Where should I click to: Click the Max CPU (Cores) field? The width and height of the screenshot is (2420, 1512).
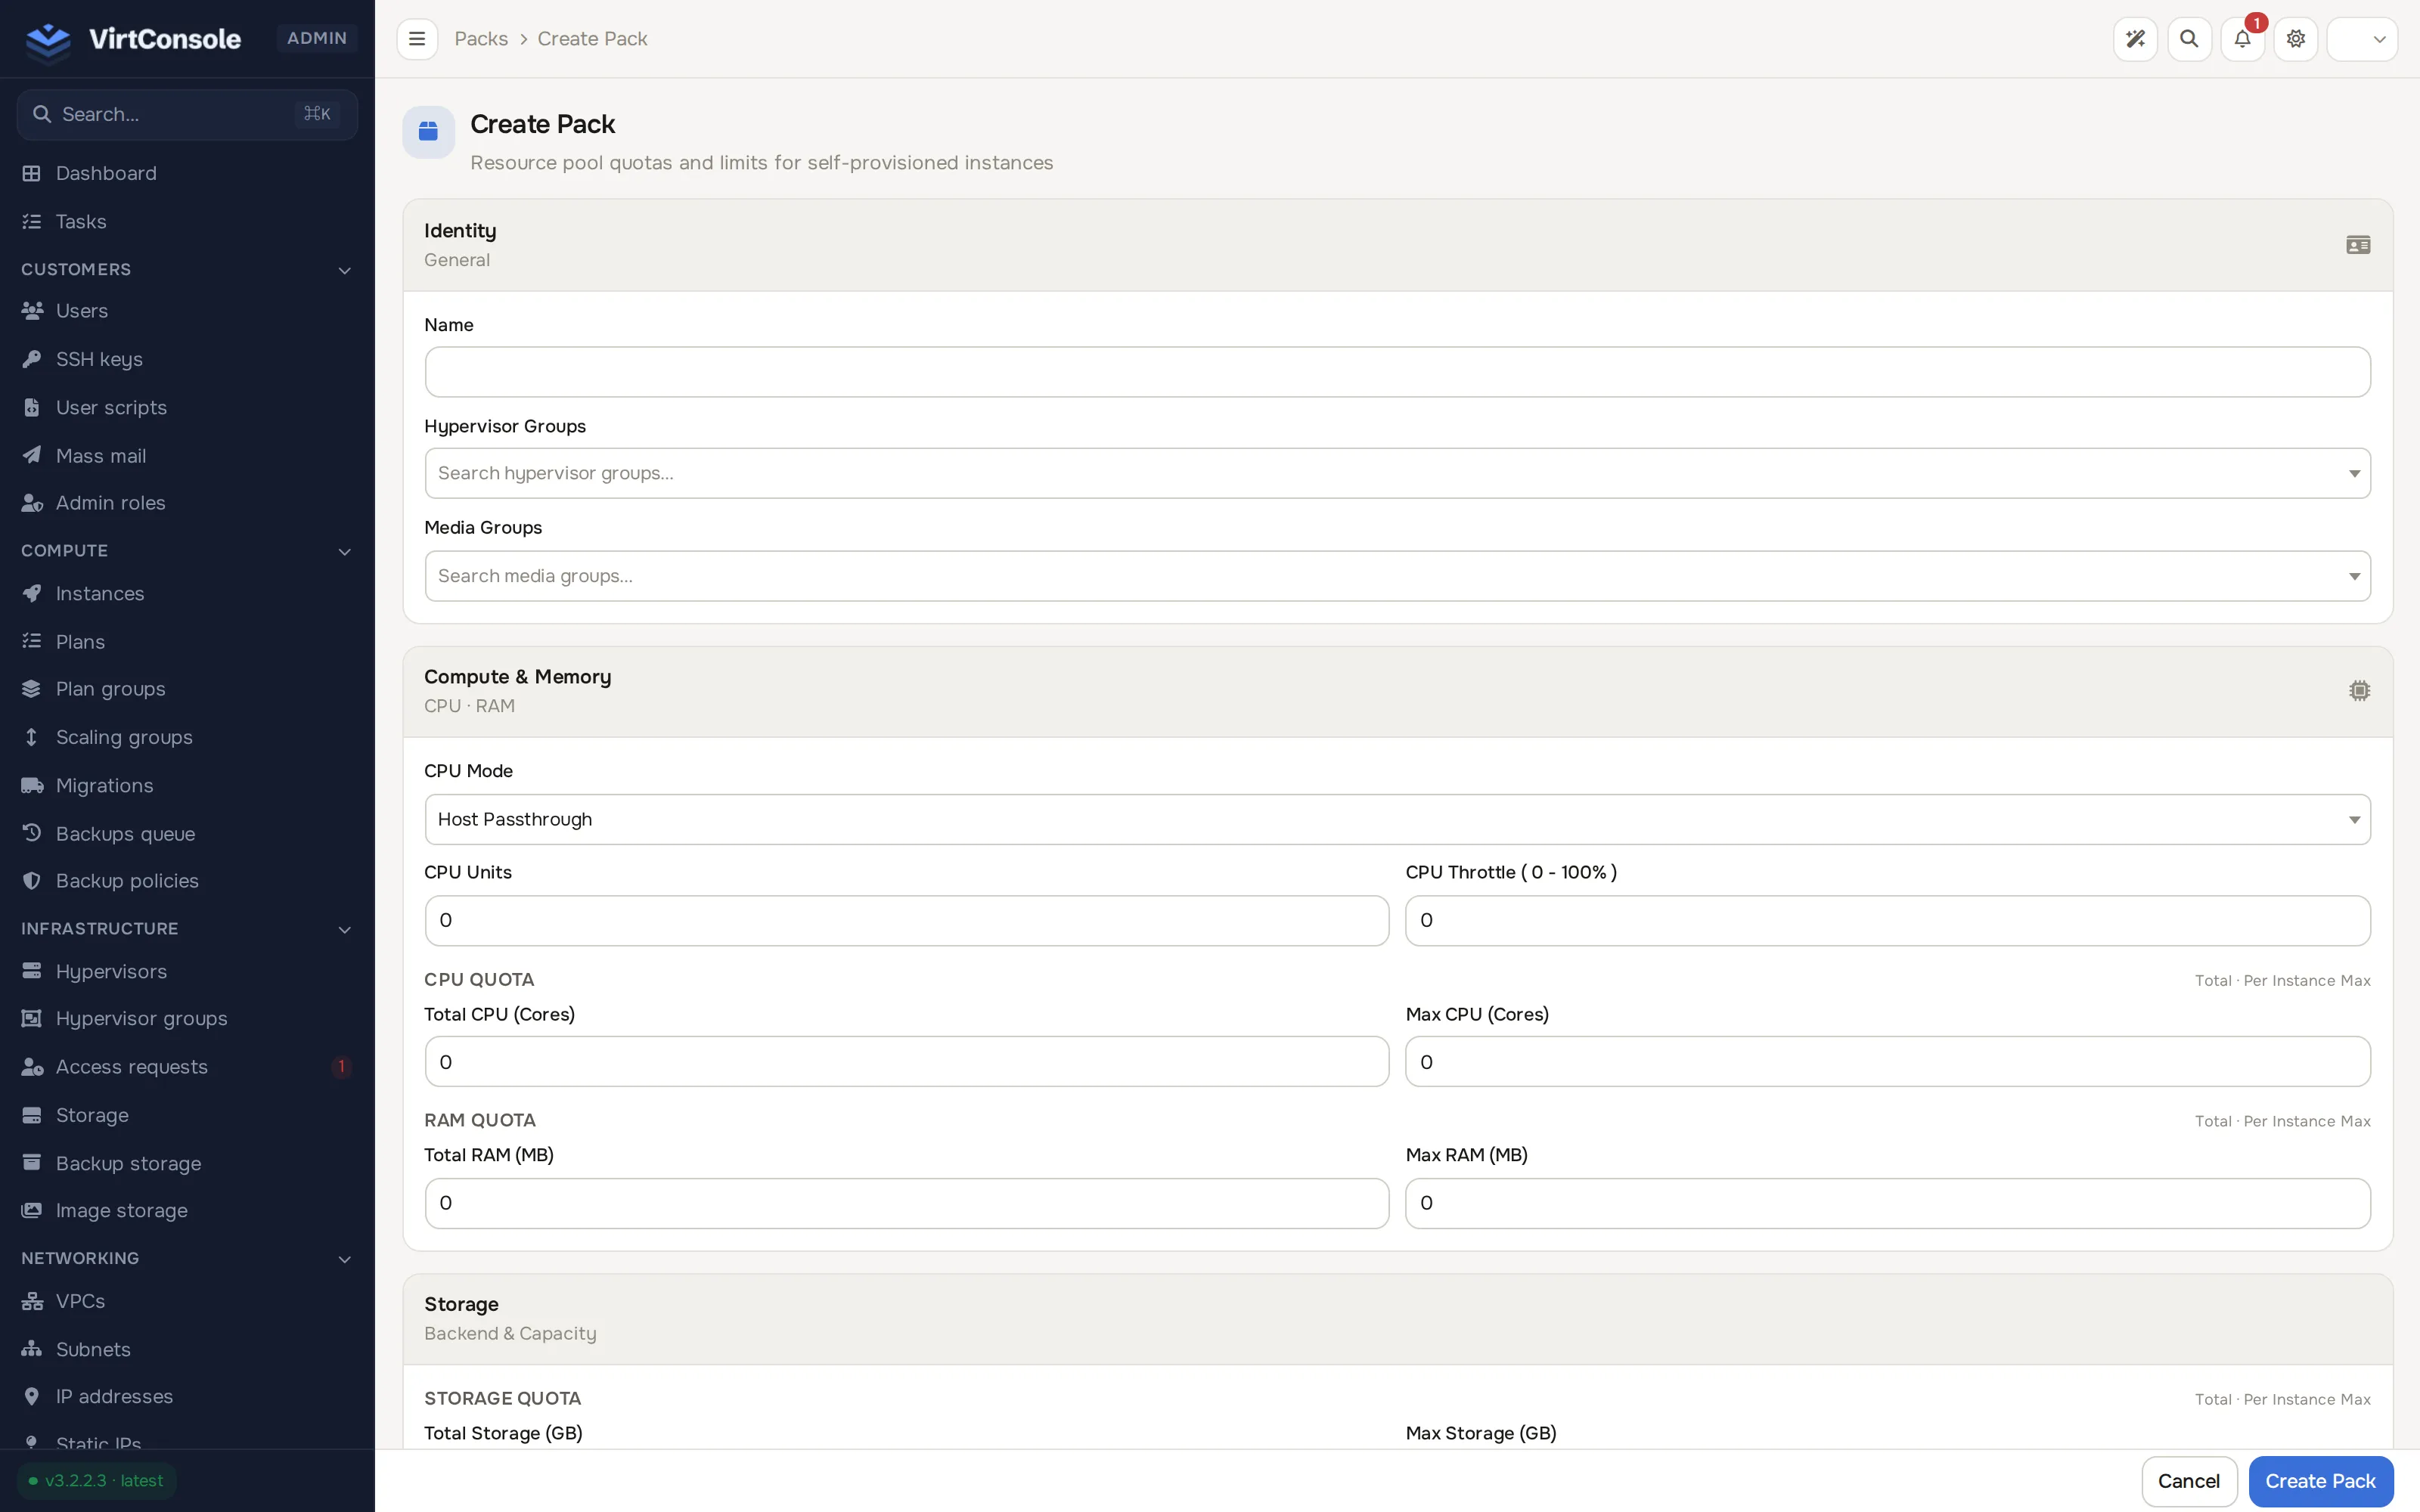point(1888,1062)
